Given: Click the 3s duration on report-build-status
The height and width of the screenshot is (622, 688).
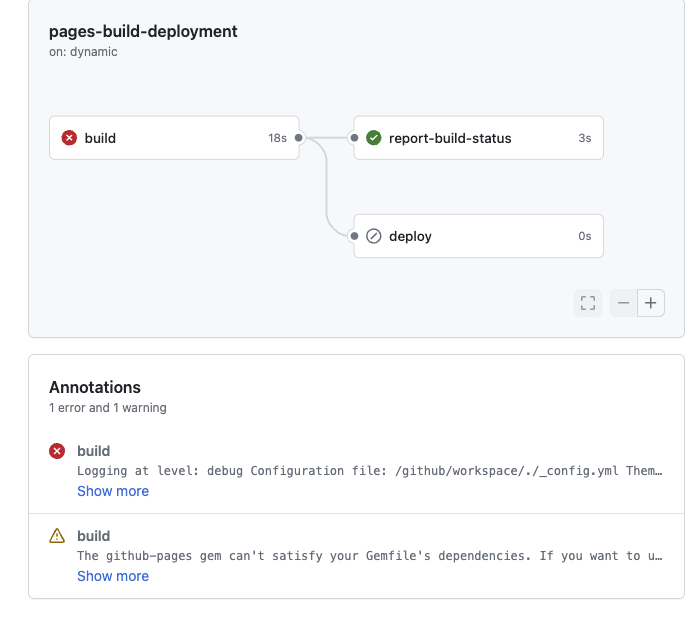Looking at the screenshot, I should point(584,138).
